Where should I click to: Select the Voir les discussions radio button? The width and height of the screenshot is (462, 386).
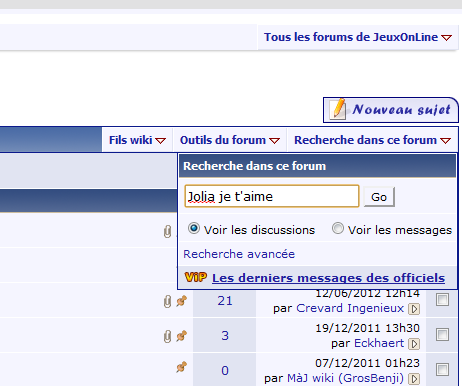(x=194, y=229)
